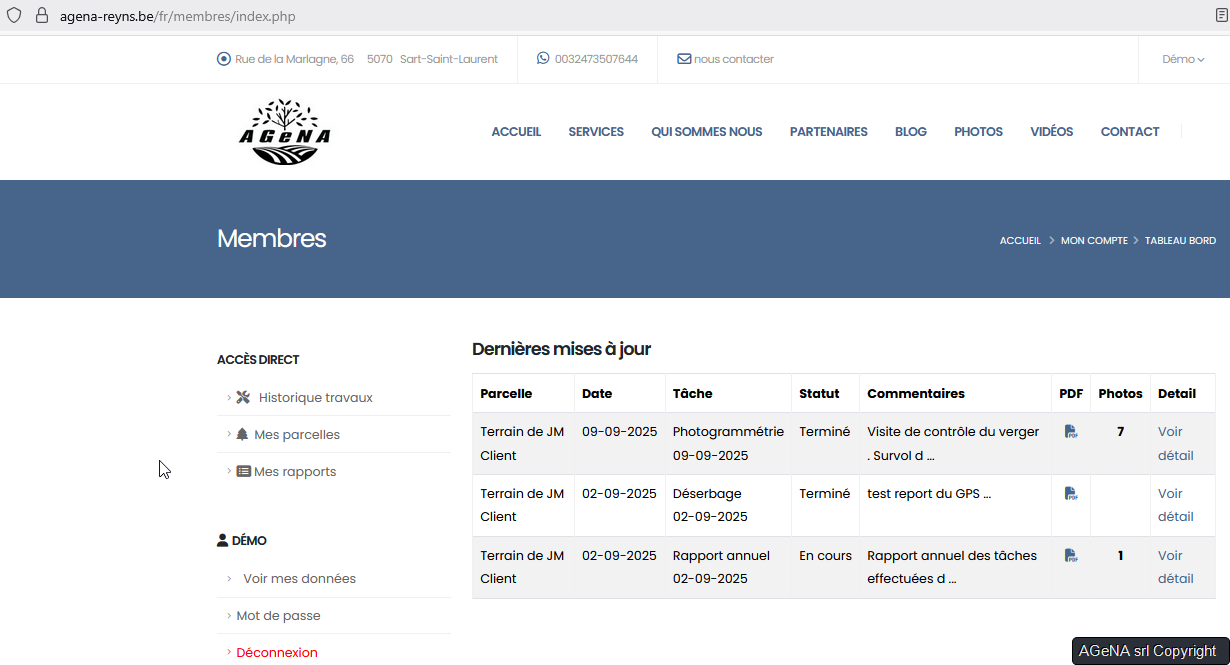
Task: Click the browser shield tracking icon
Action: 14,16
